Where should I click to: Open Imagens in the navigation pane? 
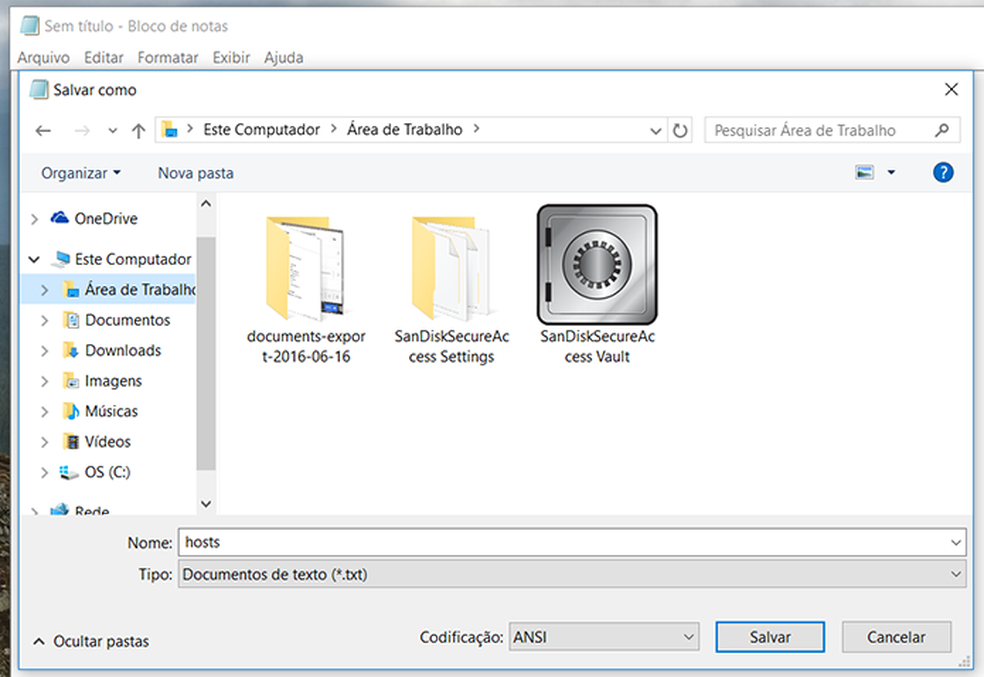(x=113, y=381)
